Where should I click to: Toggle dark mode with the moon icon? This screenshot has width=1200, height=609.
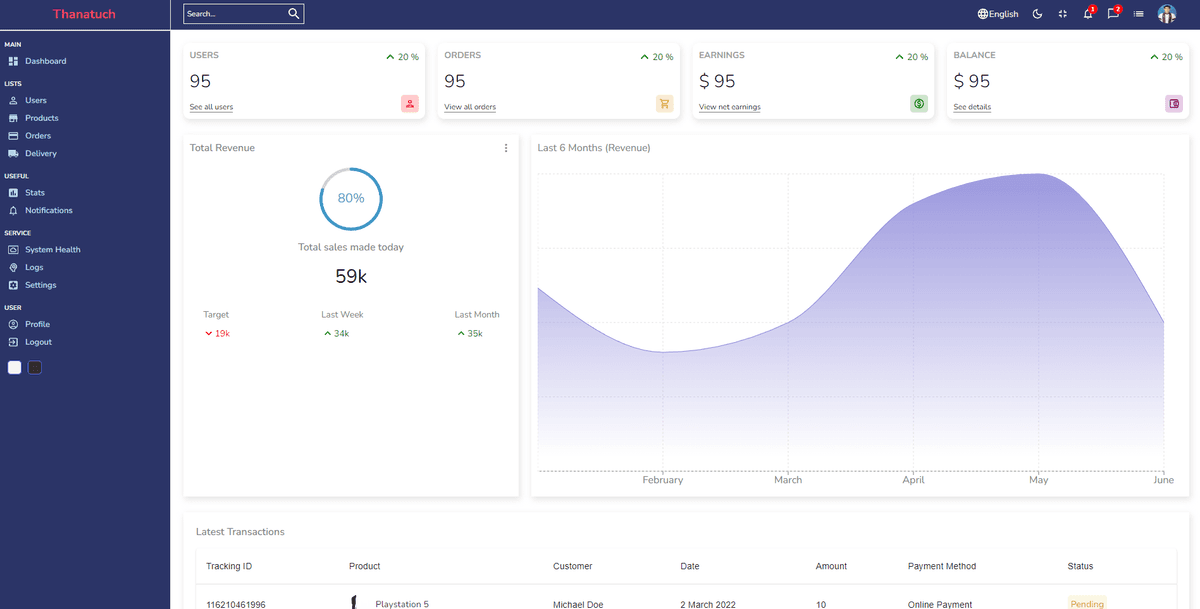pyautogui.click(x=1038, y=14)
